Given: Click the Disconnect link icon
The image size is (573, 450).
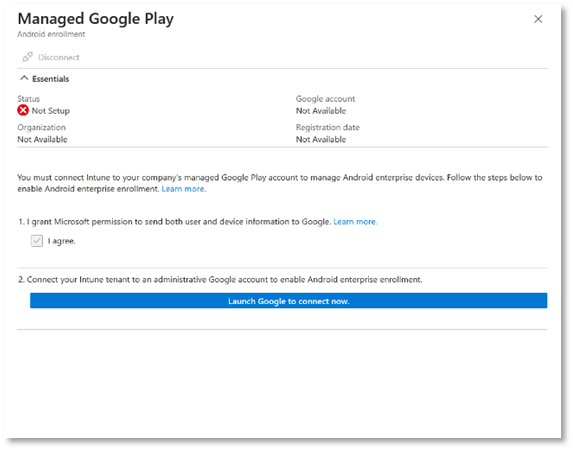Looking at the screenshot, I should point(27,57).
